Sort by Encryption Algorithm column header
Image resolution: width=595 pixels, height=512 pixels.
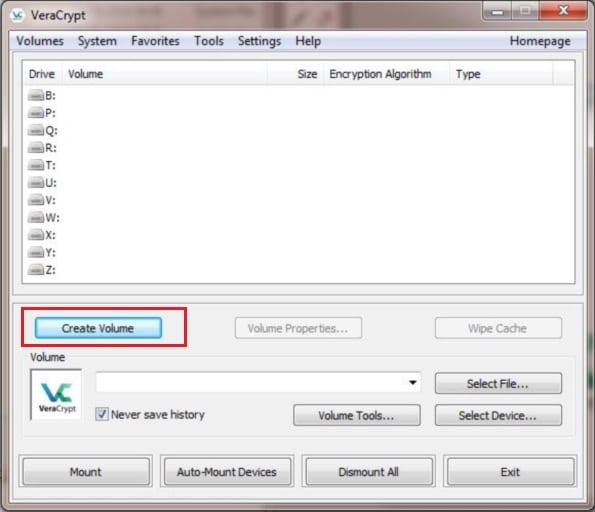click(x=387, y=74)
